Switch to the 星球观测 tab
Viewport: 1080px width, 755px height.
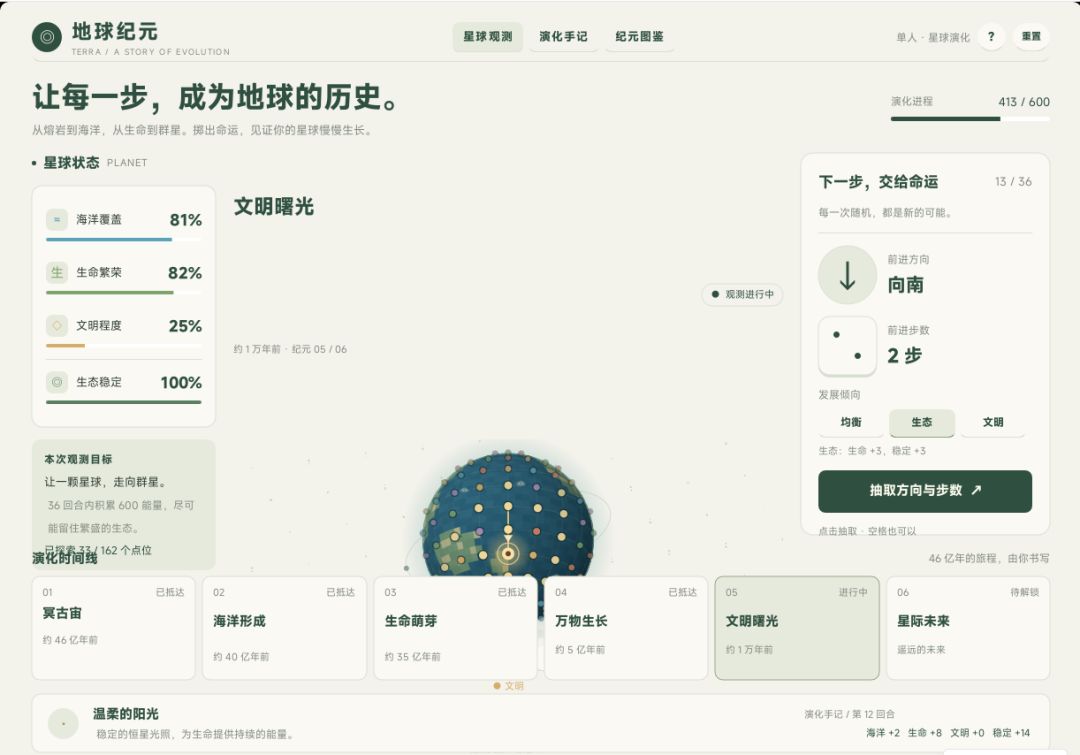click(x=488, y=37)
